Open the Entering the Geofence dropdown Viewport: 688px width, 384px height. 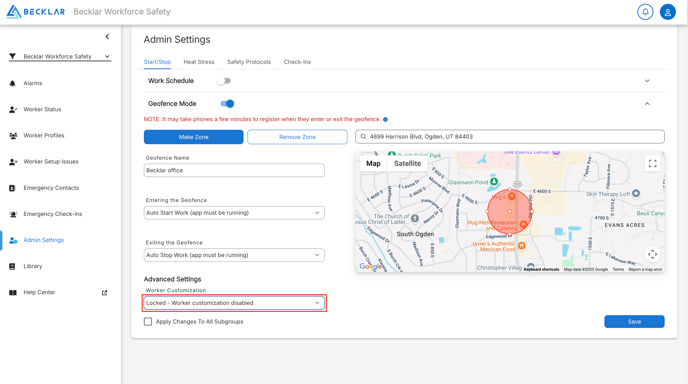[234, 213]
